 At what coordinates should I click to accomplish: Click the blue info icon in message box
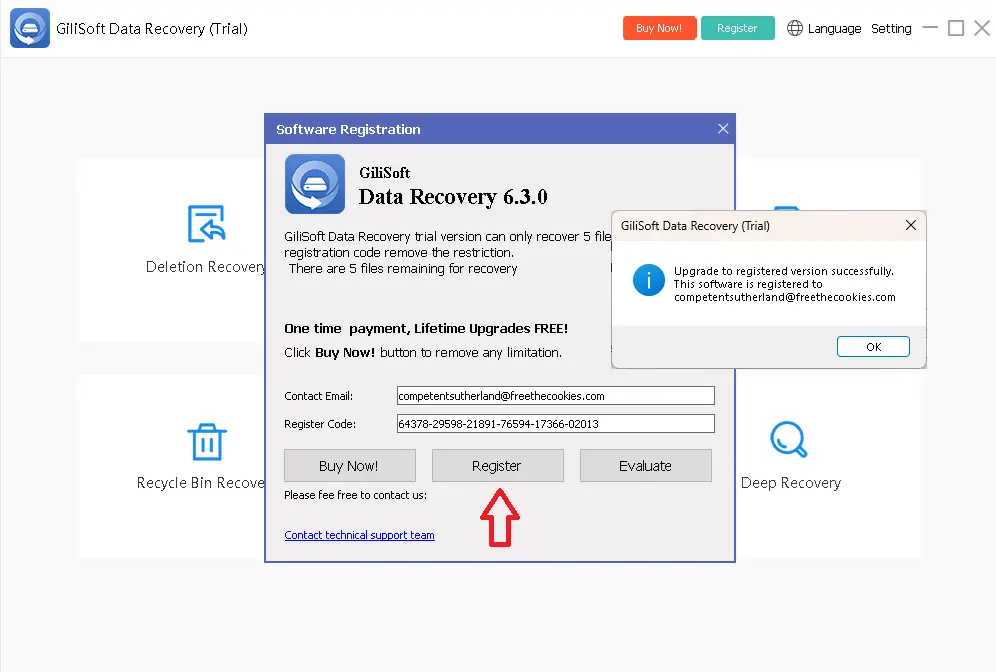tap(648, 280)
